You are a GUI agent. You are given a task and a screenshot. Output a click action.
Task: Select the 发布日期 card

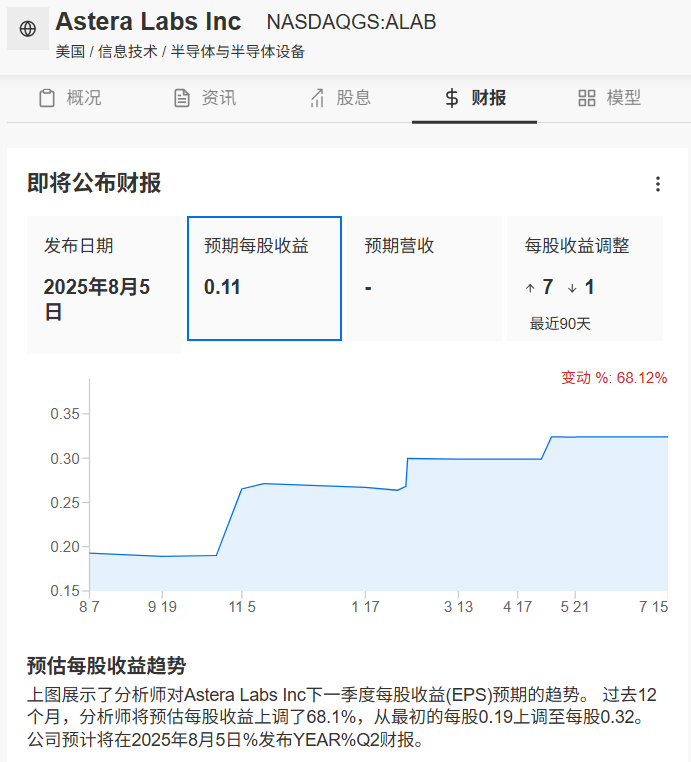[x=104, y=285]
